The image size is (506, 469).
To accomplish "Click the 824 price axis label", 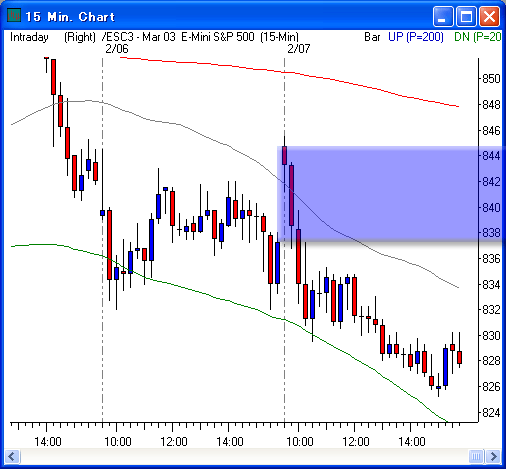I will (492, 413).
